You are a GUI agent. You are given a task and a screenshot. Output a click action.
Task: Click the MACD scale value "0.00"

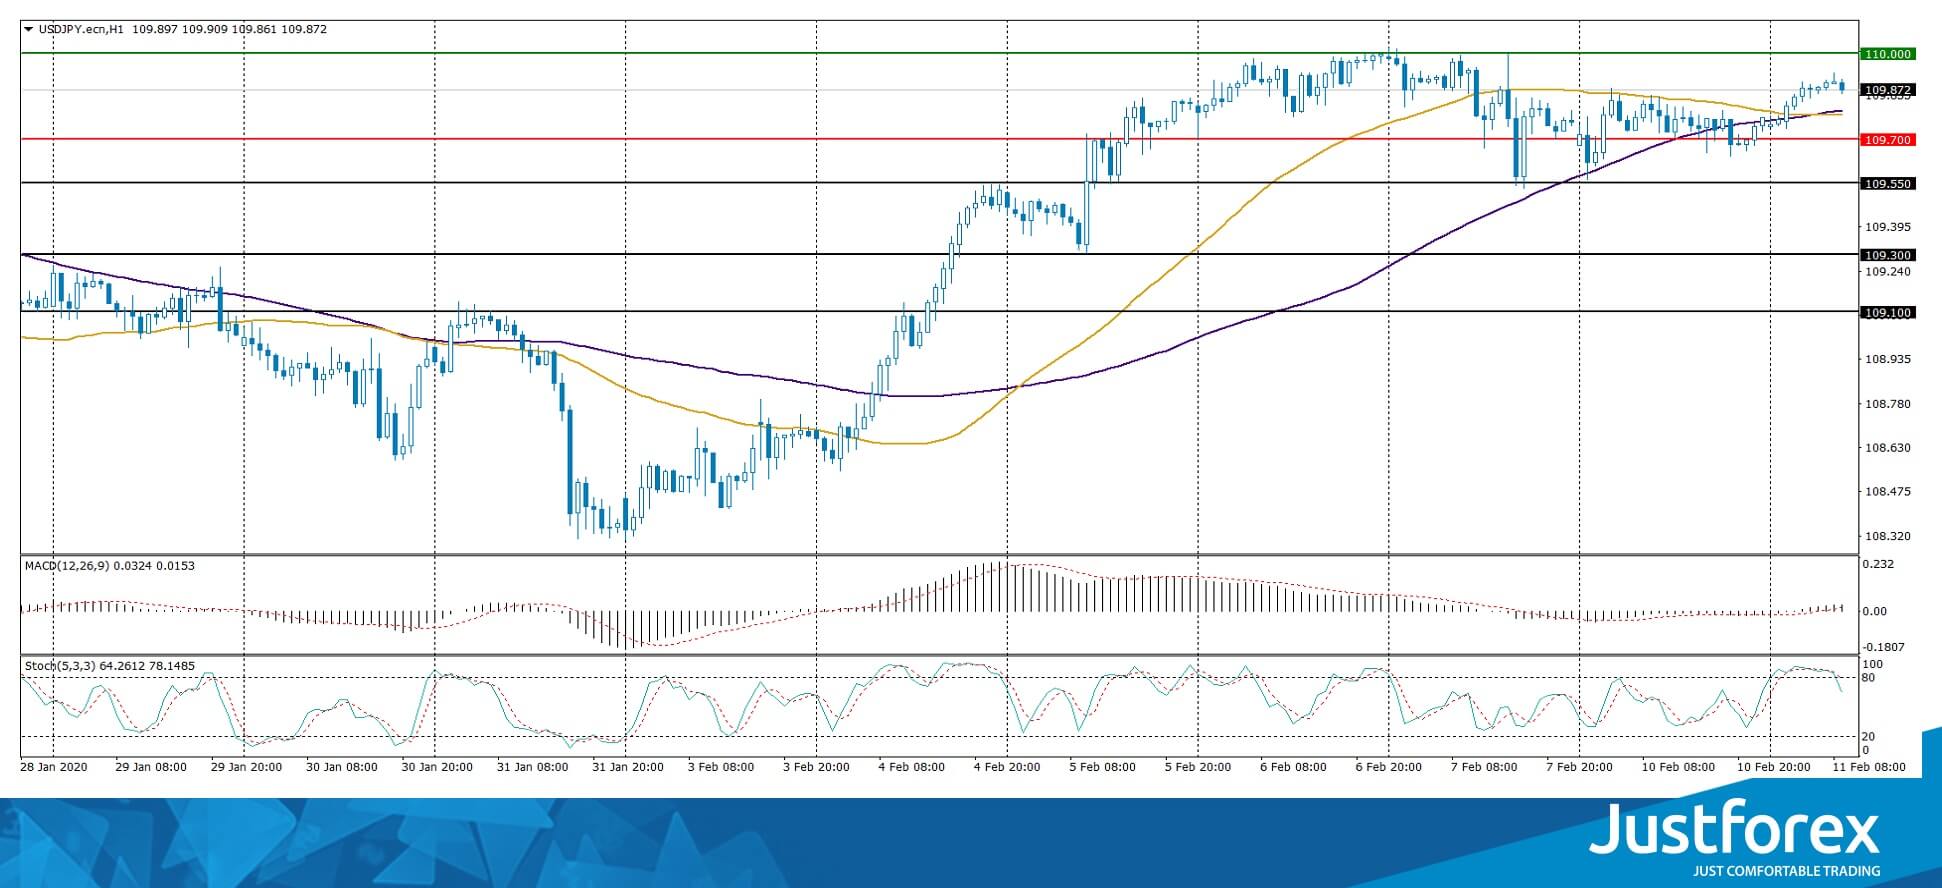point(1875,611)
